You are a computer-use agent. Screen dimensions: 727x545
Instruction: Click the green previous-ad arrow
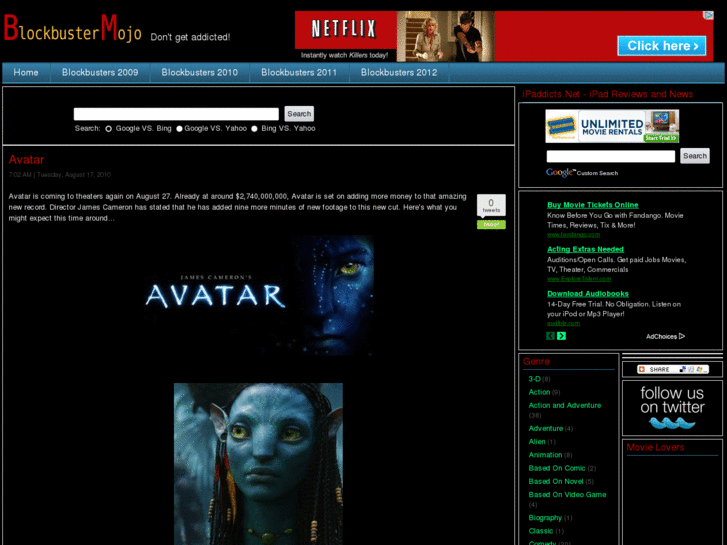click(550, 336)
